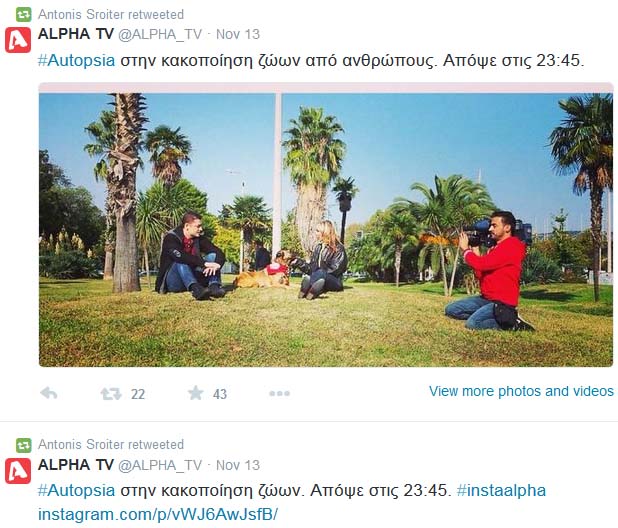Open the #Autopsia hashtag in first tweet
Viewport: 618px width, 528px height.
[x=76, y=61]
